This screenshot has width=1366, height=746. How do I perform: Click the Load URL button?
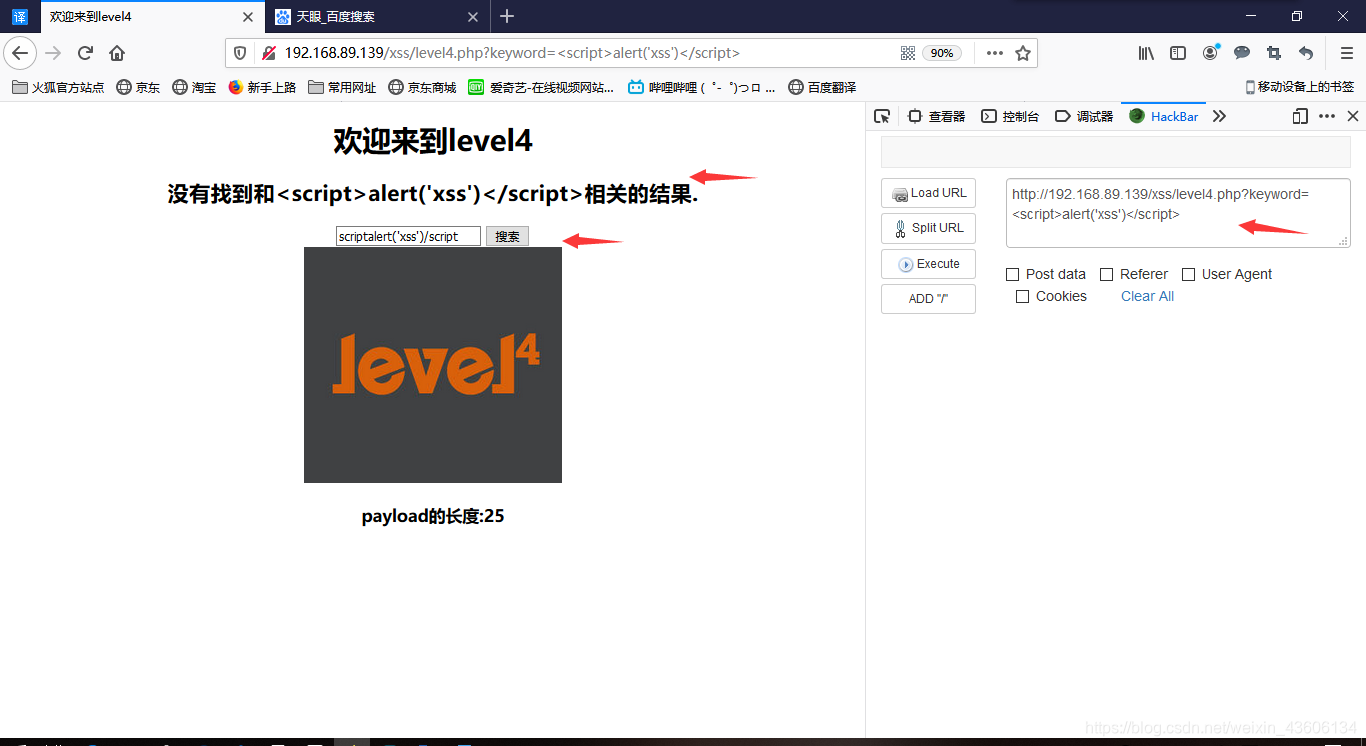928,193
